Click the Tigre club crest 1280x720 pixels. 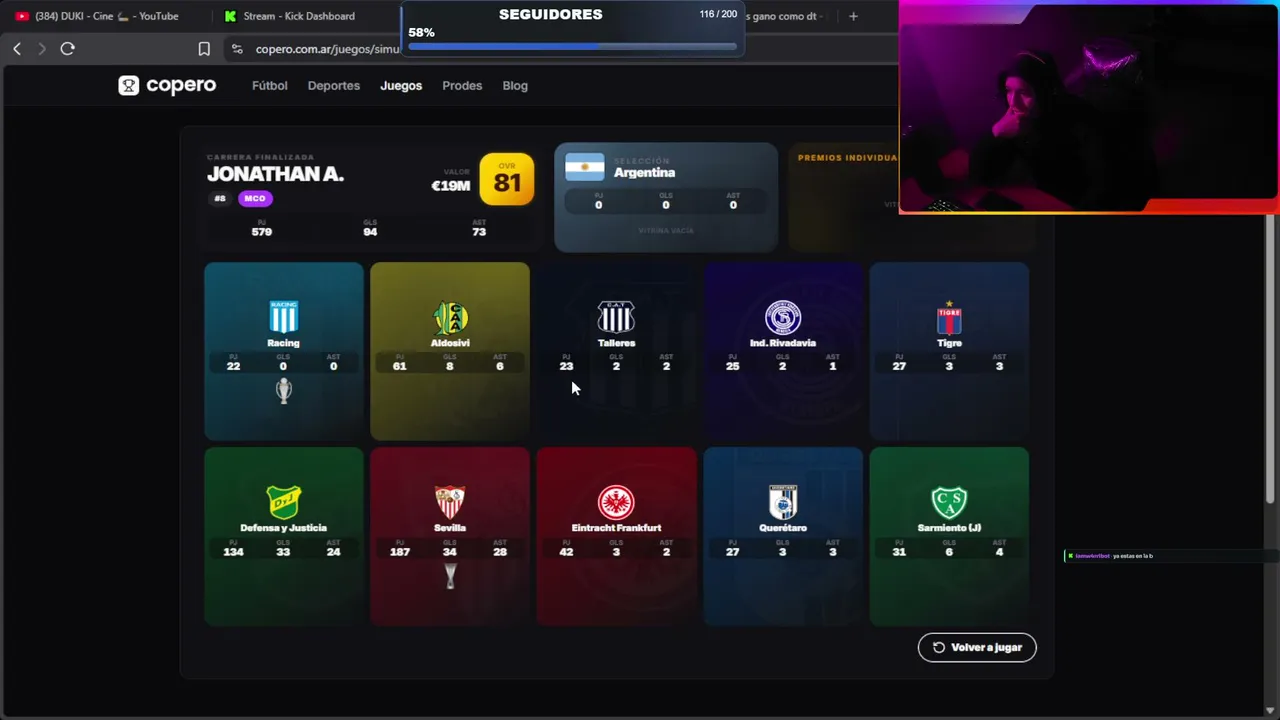pyautogui.click(x=949, y=317)
